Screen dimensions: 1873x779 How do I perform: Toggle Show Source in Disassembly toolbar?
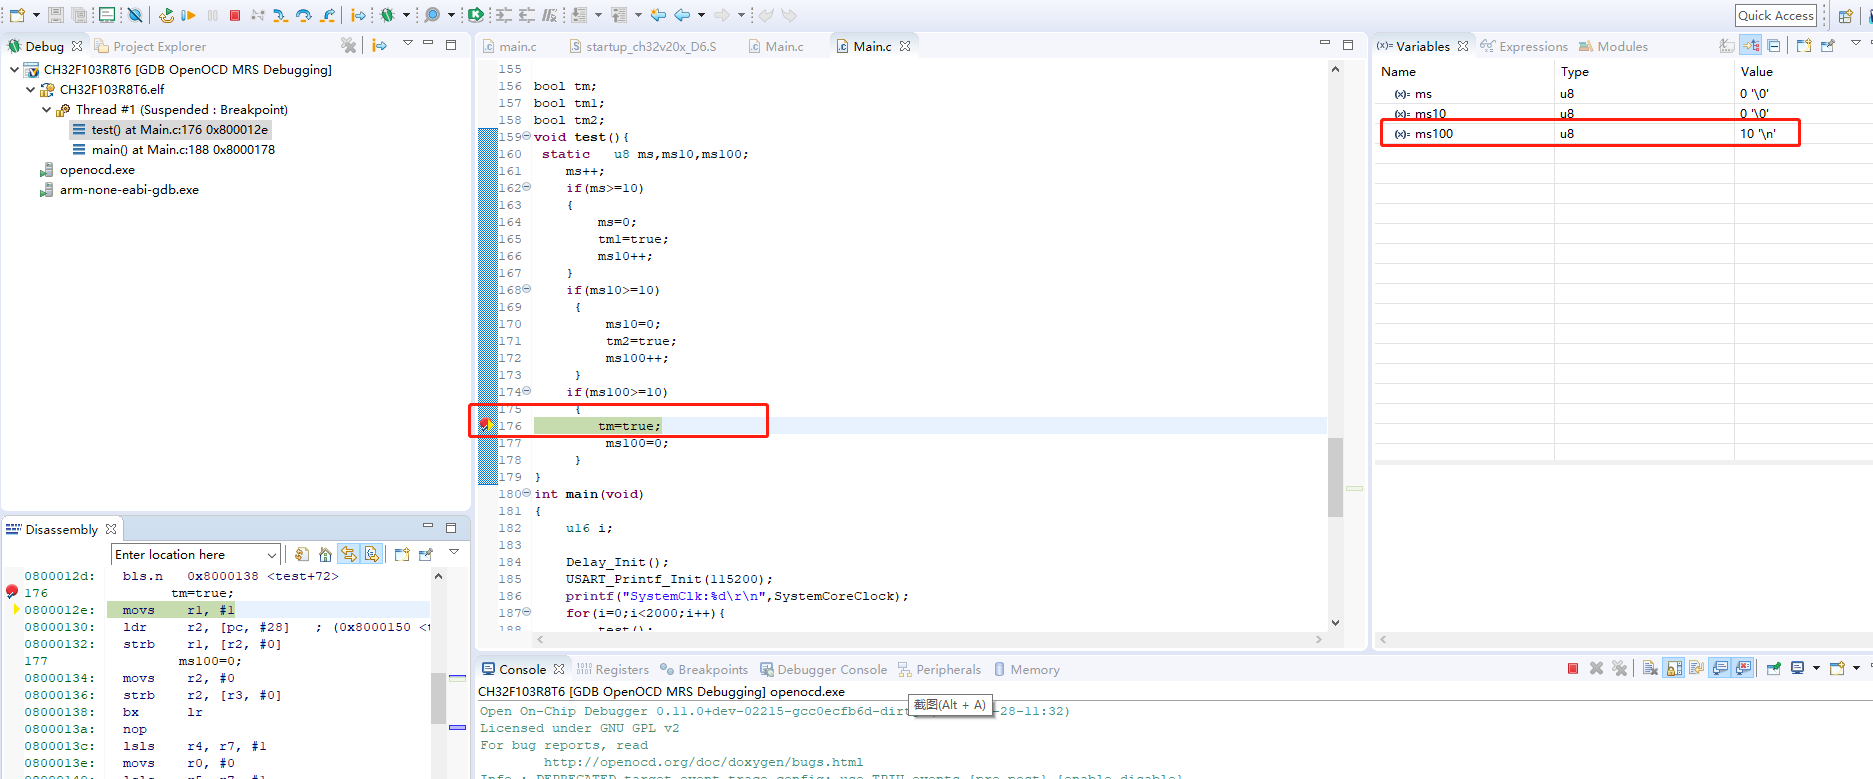point(372,554)
